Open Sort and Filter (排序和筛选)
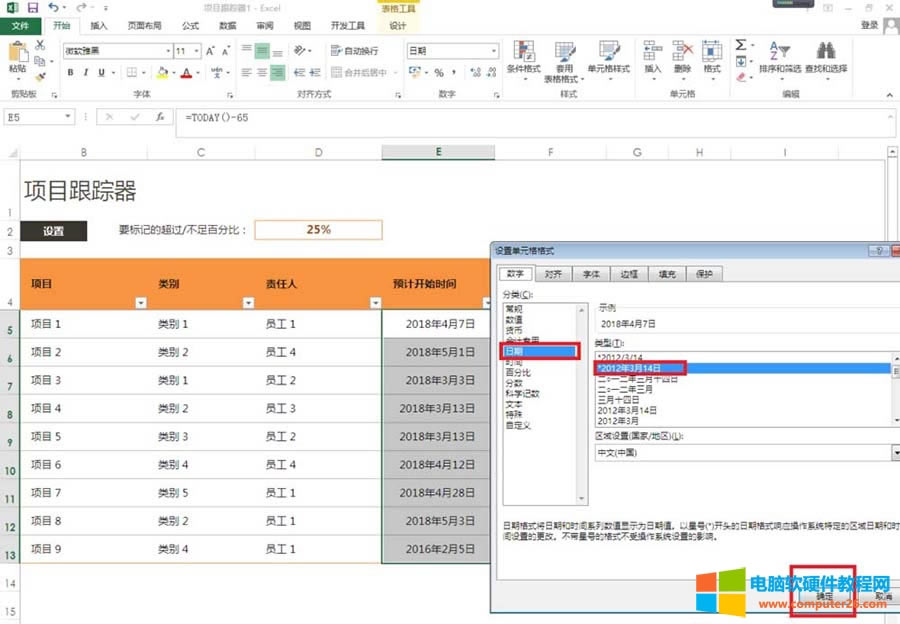The height and width of the screenshot is (624, 900). tap(780, 57)
